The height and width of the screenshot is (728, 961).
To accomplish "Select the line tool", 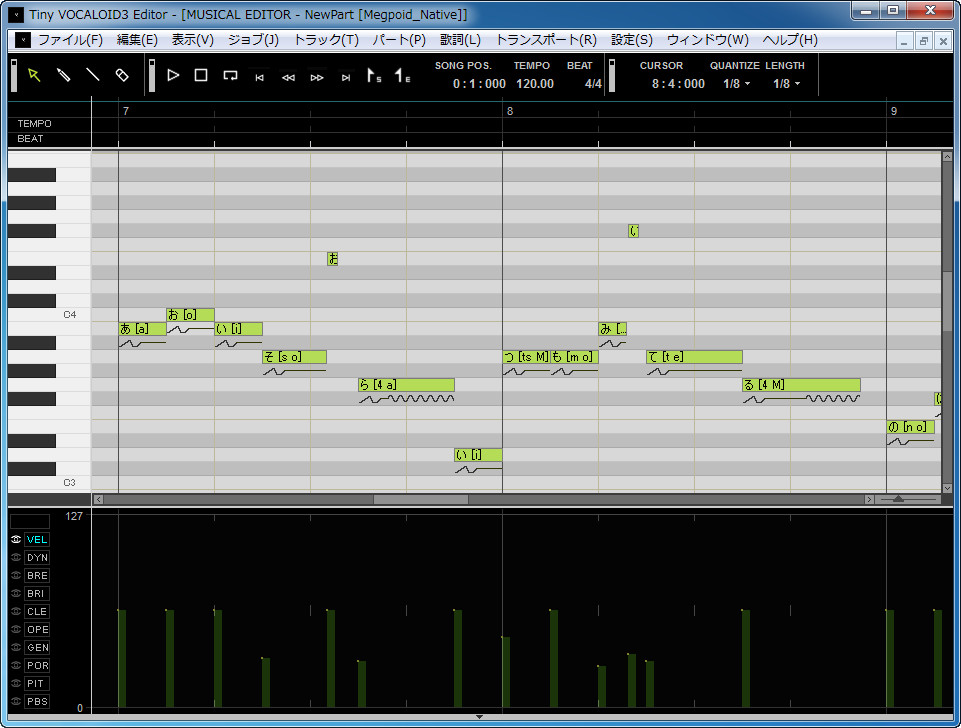I will [x=93, y=75].
